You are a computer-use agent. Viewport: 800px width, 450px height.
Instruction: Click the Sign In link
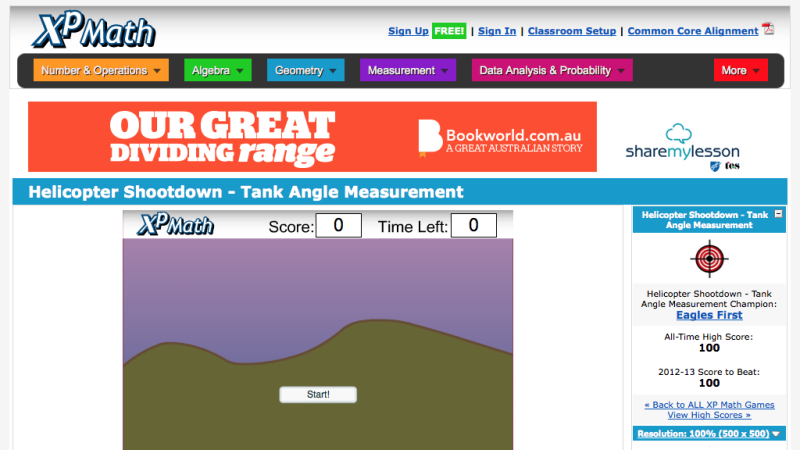tap(497, 31)
